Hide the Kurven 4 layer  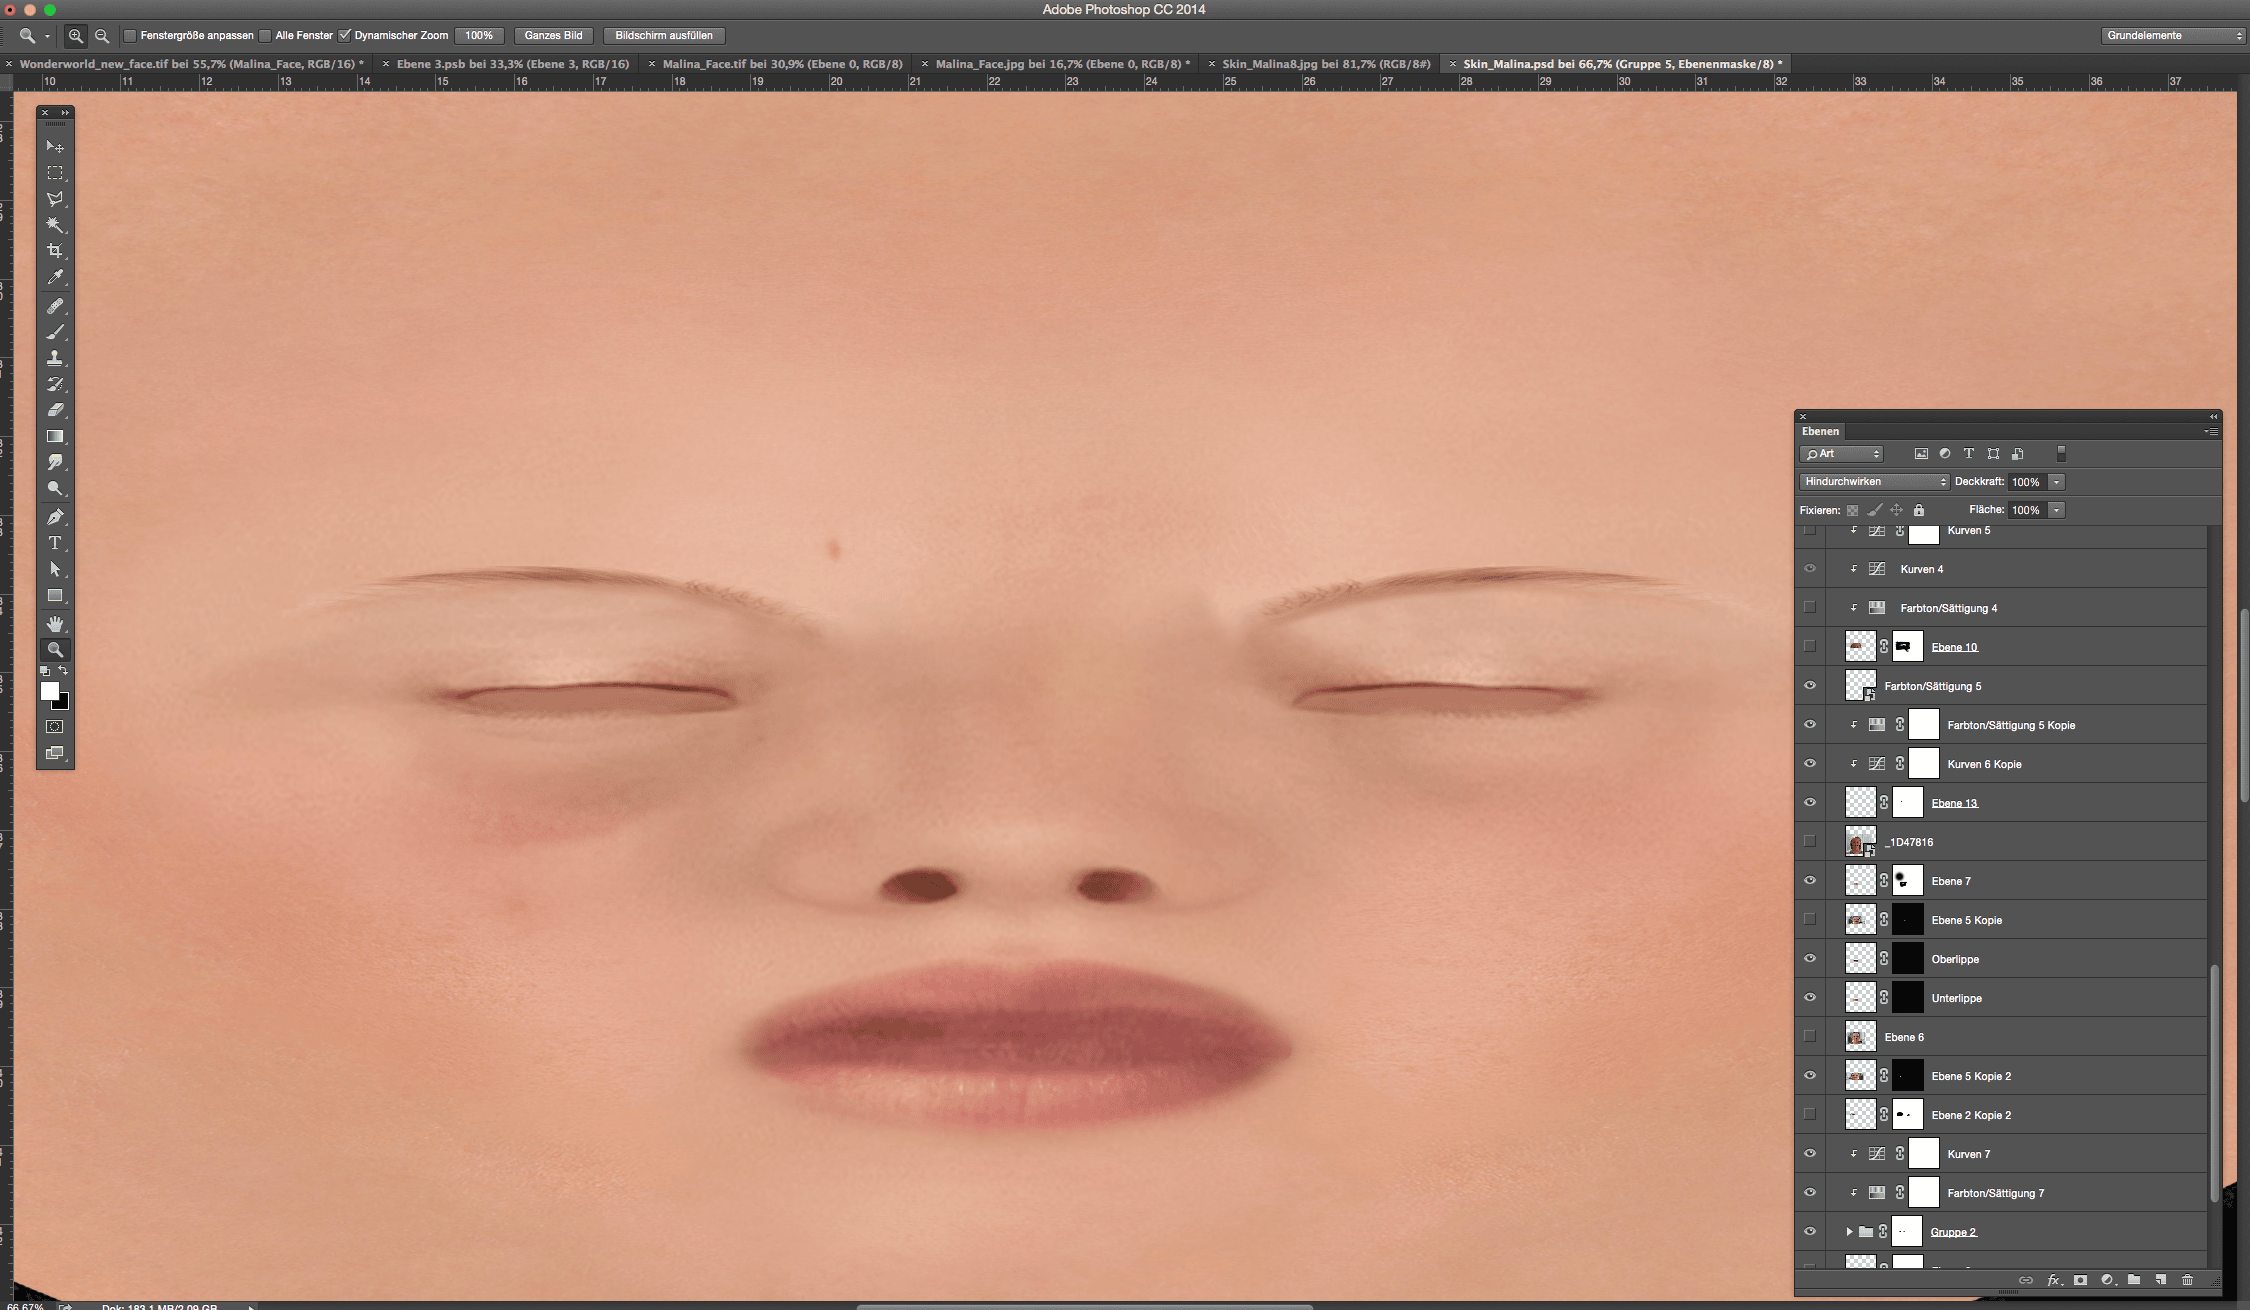coord(1810,569)
